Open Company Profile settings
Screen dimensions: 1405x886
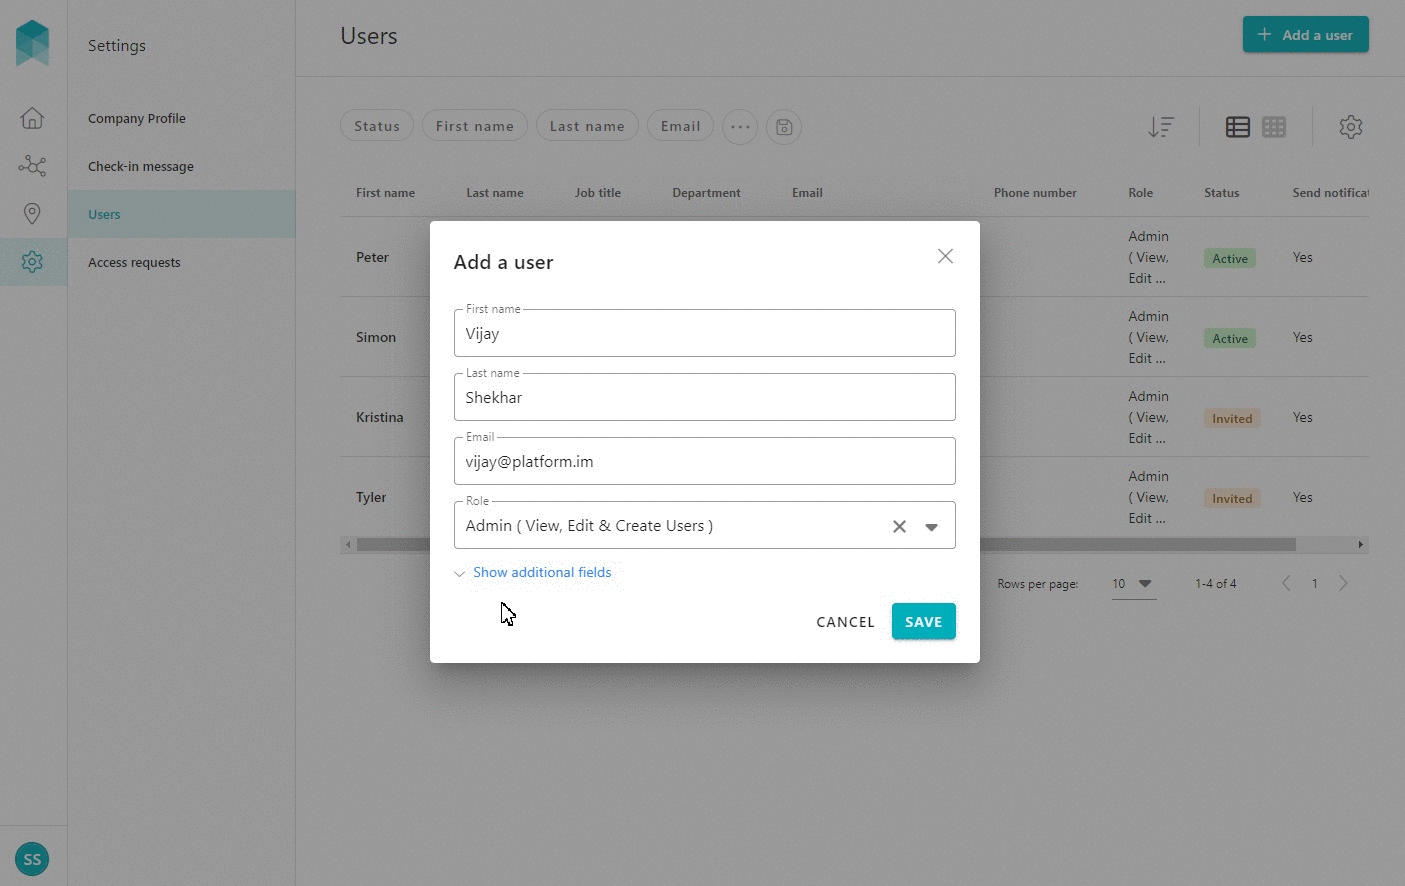137,118
